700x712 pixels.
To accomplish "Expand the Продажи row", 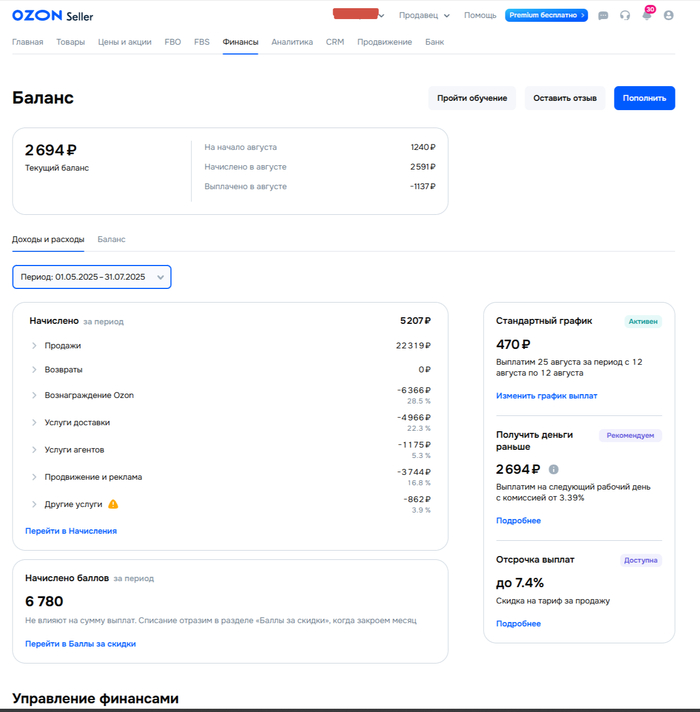I will click(x=34, y=346).
